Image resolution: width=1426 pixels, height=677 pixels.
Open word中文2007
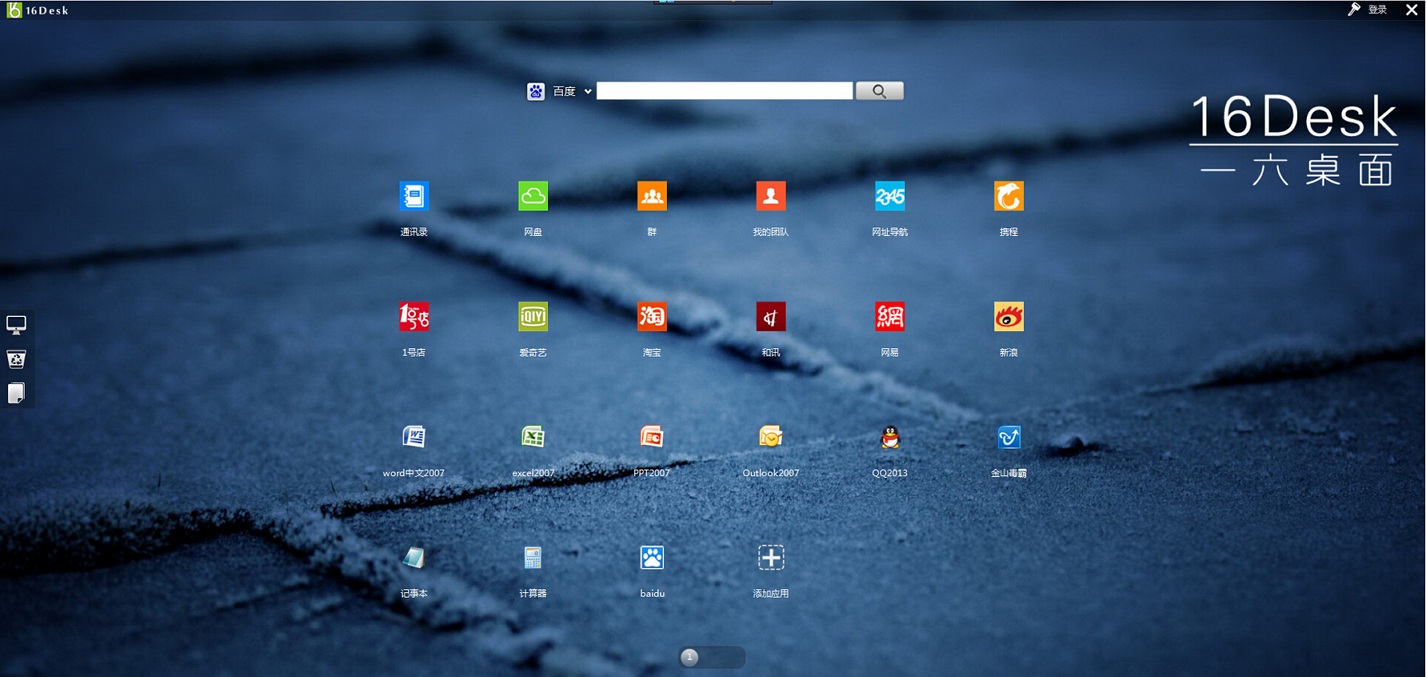(414, 436)
